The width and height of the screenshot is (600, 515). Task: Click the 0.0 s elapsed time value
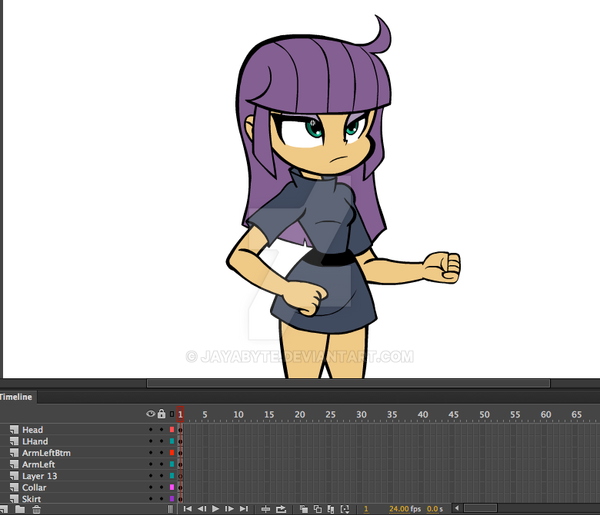(x=432, y=509)
